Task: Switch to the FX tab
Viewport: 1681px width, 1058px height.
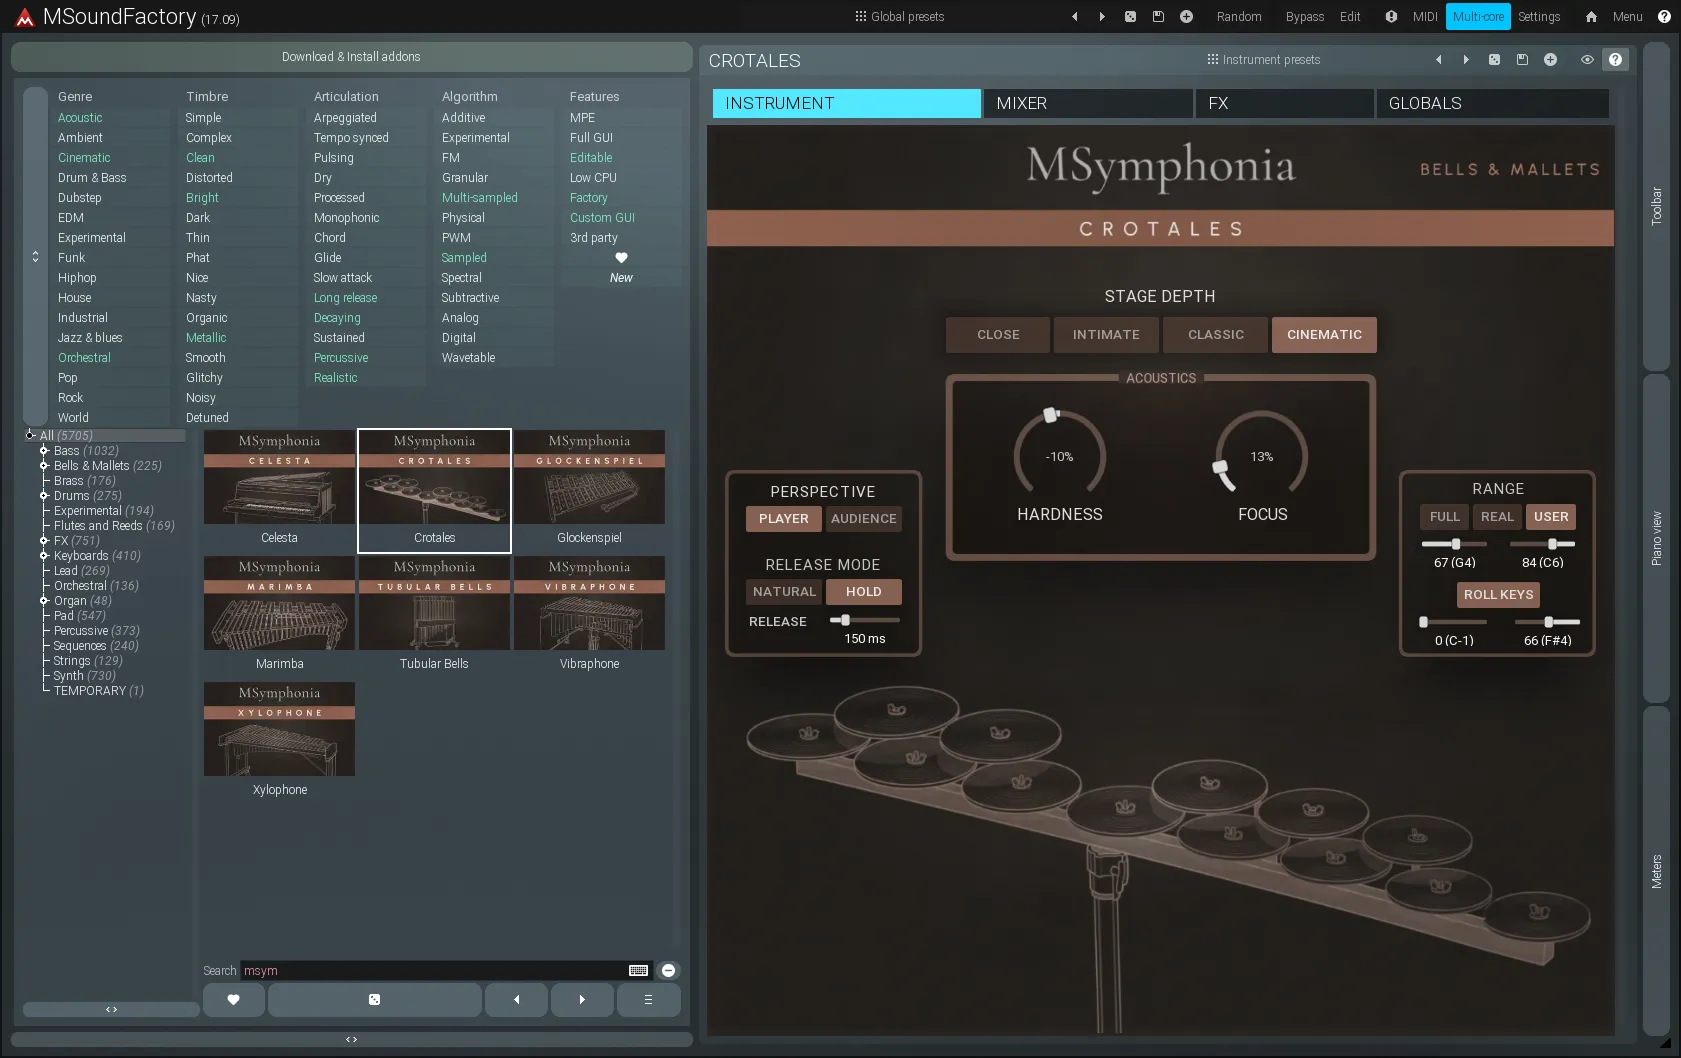Action: point(1284,104)
